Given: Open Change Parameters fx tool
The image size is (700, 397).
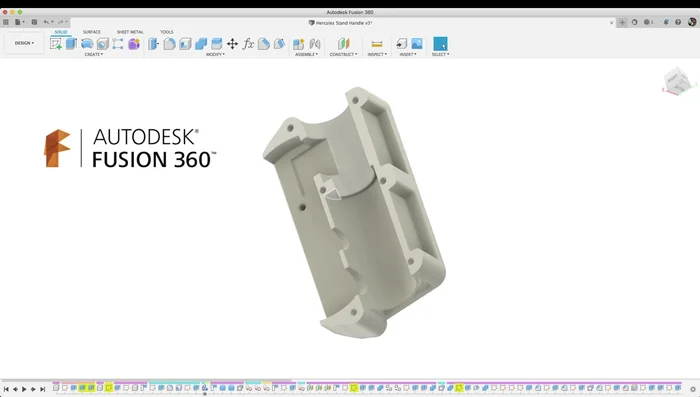Looking at the screenshot, I should pos(248,44).
